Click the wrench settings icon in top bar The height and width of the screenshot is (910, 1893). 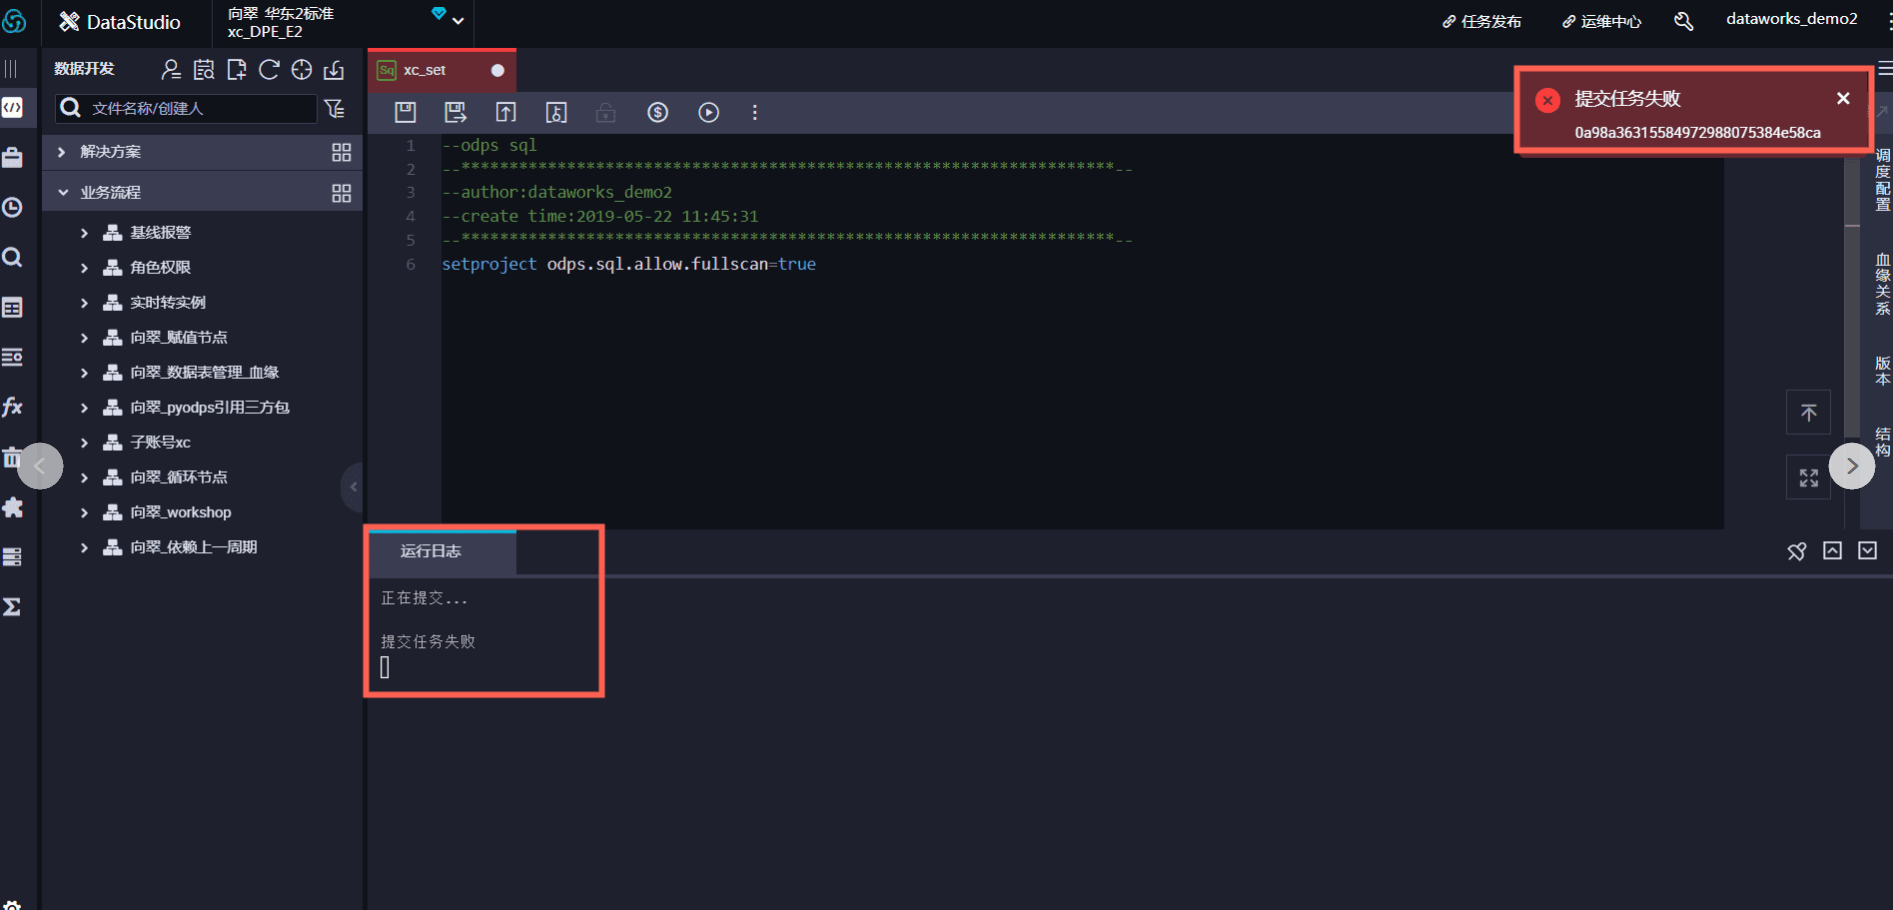1684,21
